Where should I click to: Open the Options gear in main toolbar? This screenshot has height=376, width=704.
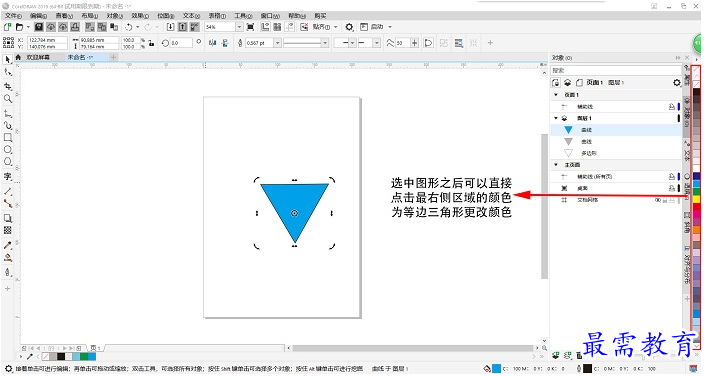(x=349, y=27)
